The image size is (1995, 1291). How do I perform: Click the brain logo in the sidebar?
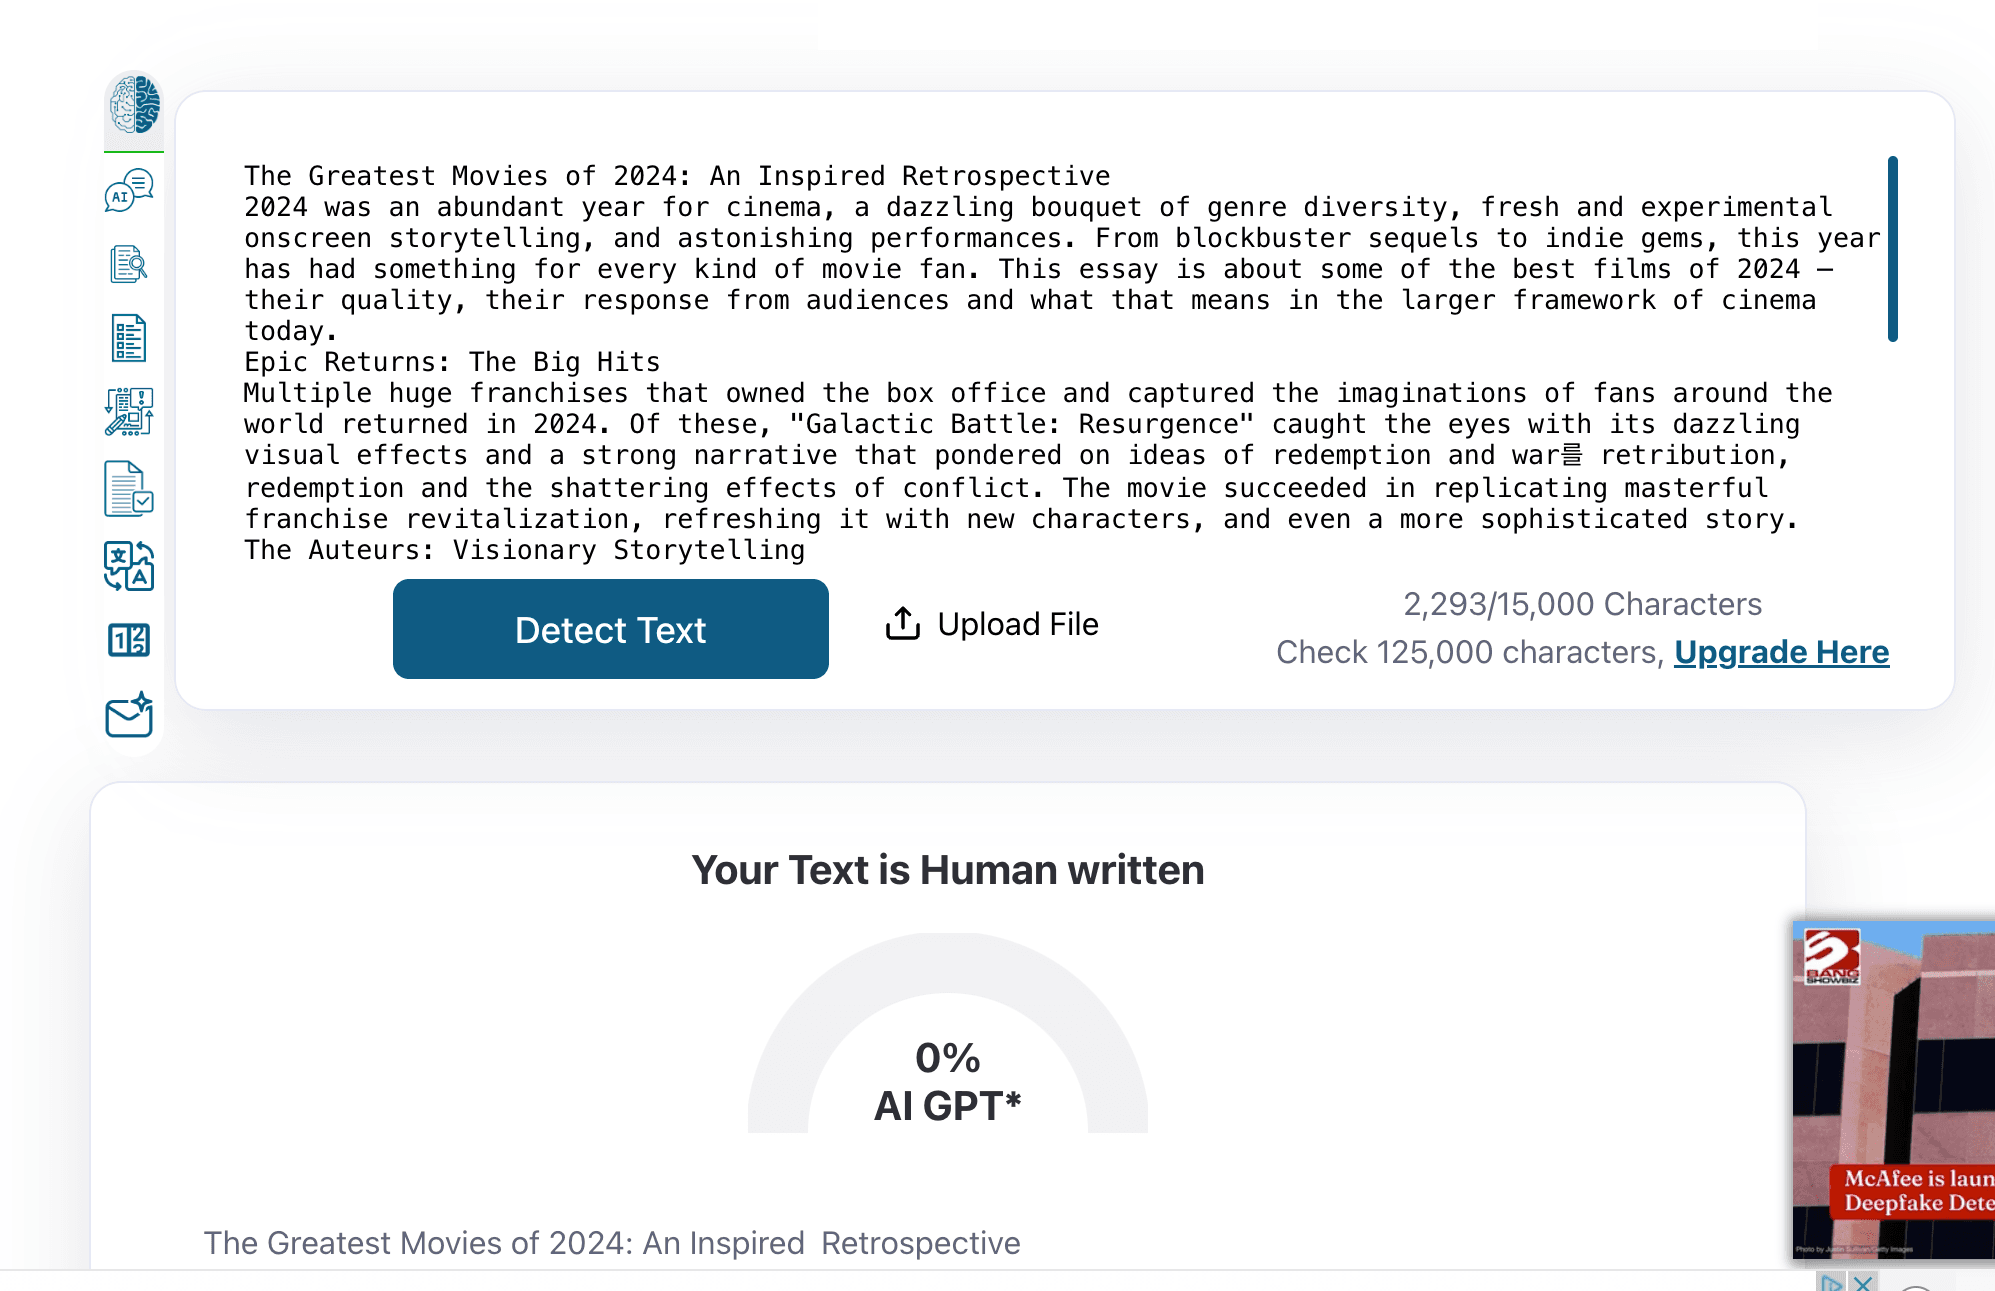(x=134, y=105)
